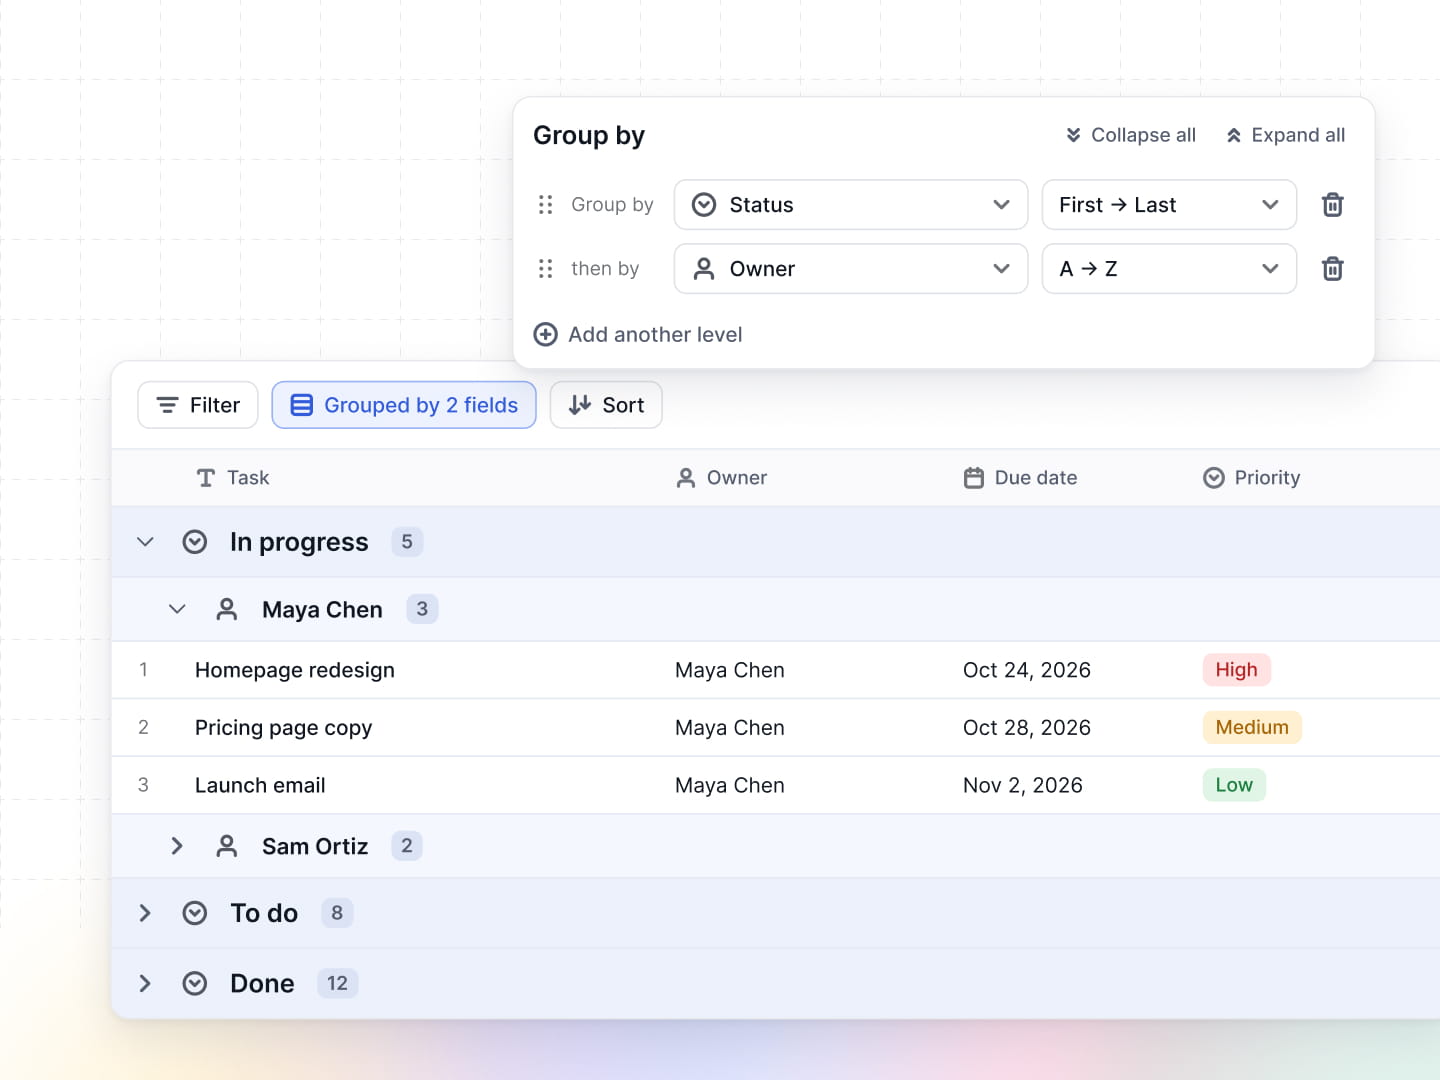Grab the drag handle for 'then by' row
Screen dimensions: 1440x1080
(545, 269)
